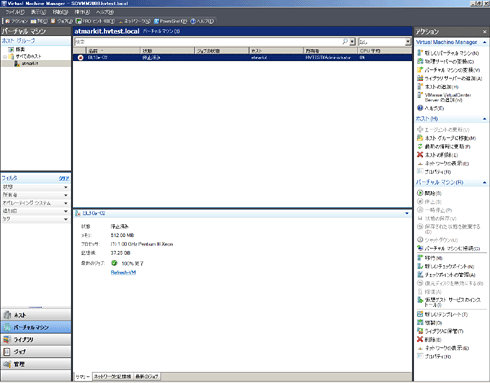
Task: Switch to the Latest Job tab
Action: point(147,376)
